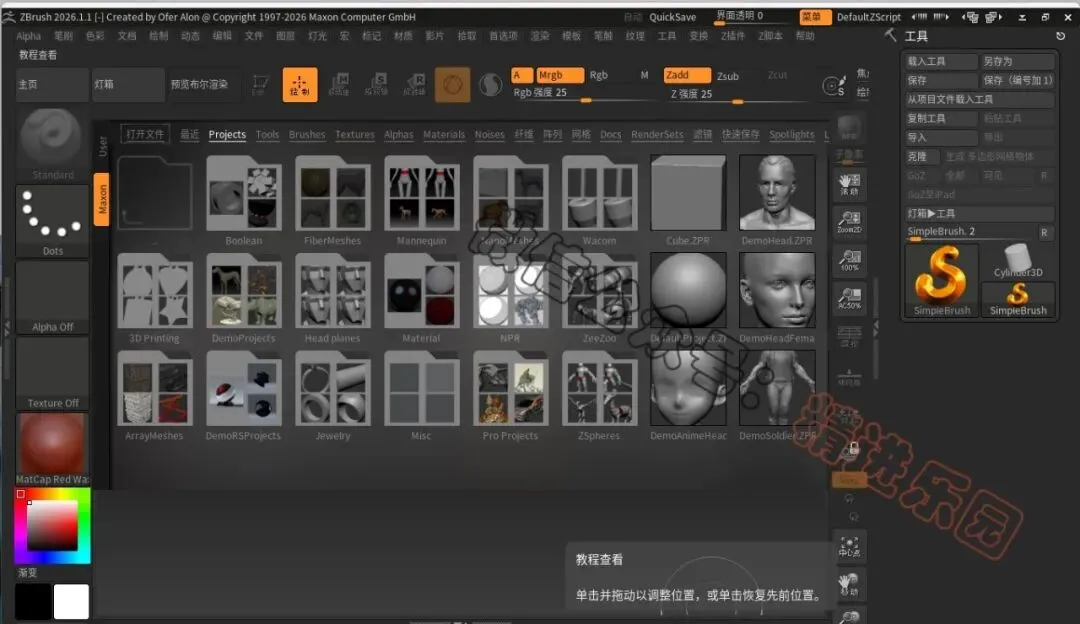The width and height of the screenshot is (1080, 624).
Task: Click the 打开文件 button
Action: coord(145,134)
